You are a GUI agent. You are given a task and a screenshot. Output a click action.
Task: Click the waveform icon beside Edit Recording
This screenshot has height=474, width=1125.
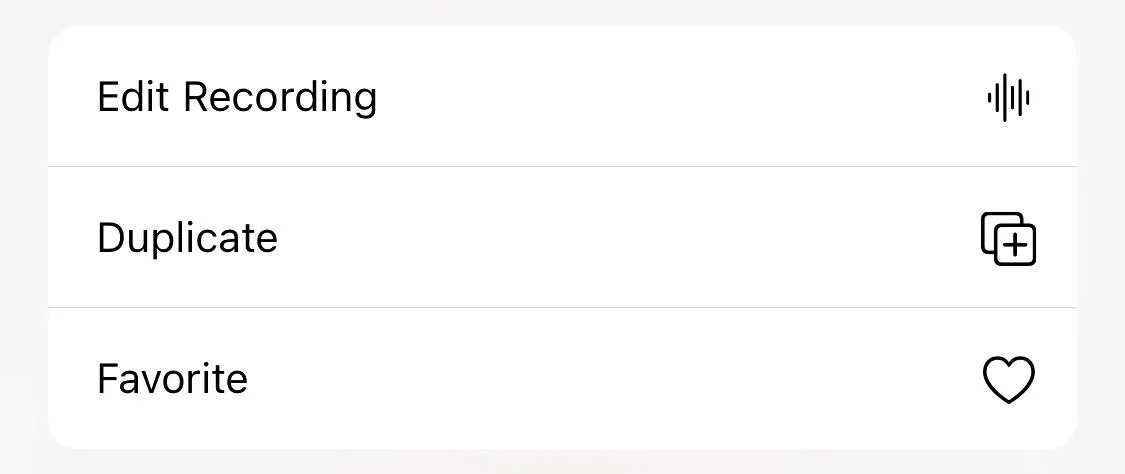coord(1008,98)
